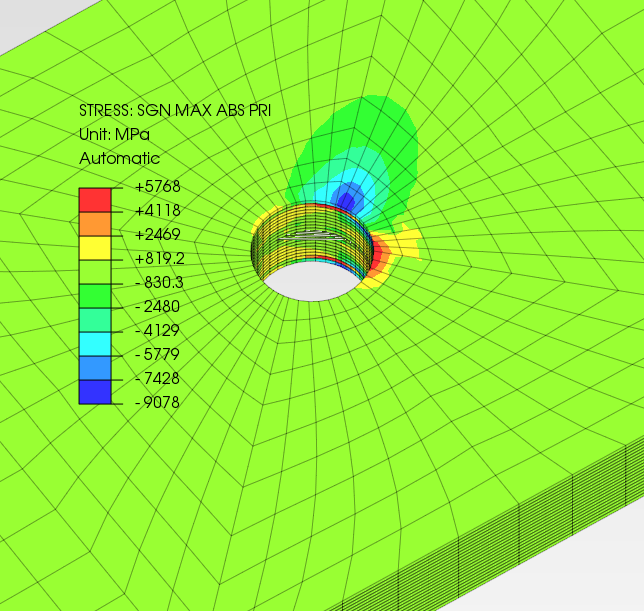Viewport: 644px width, 611px height.
Task: Click the +5768 maximum legend value
Action: pos(158,186)
